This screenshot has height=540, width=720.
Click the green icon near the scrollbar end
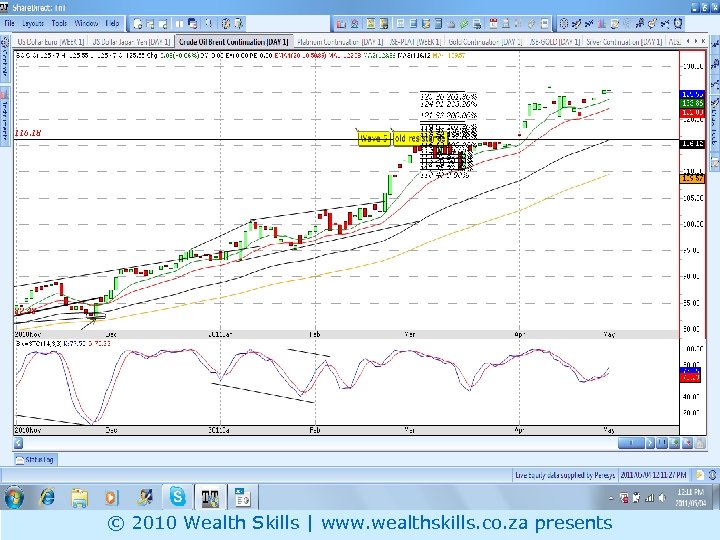tap(675, 443)
